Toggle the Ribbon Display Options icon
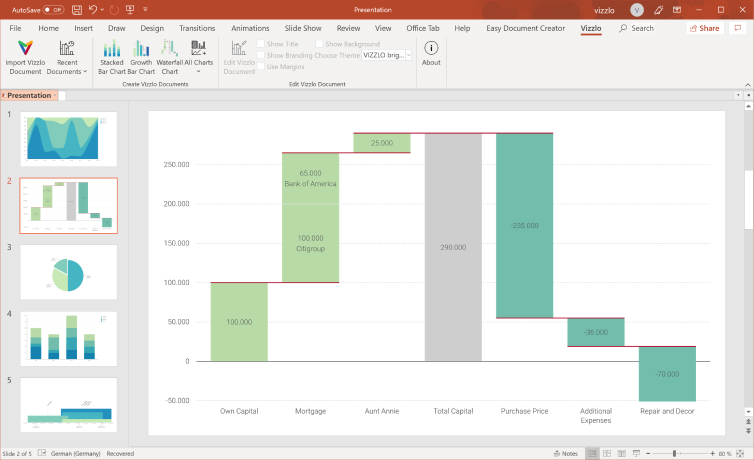 pos(677,10)
